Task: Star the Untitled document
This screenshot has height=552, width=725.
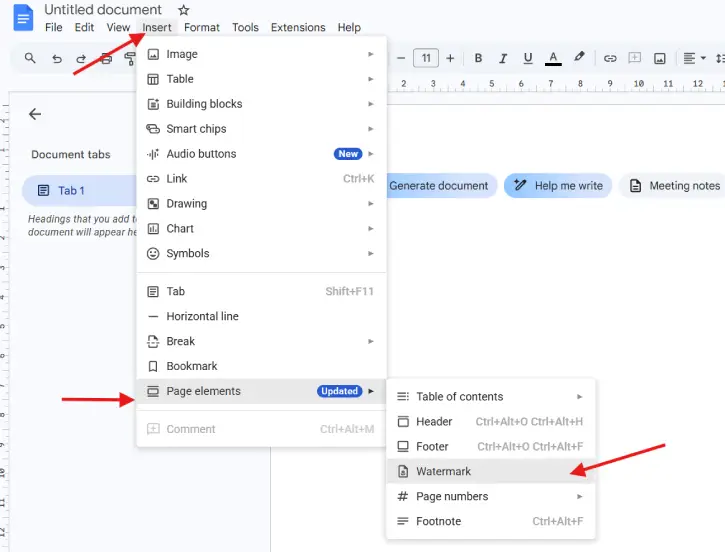Action: click(184, 10)
